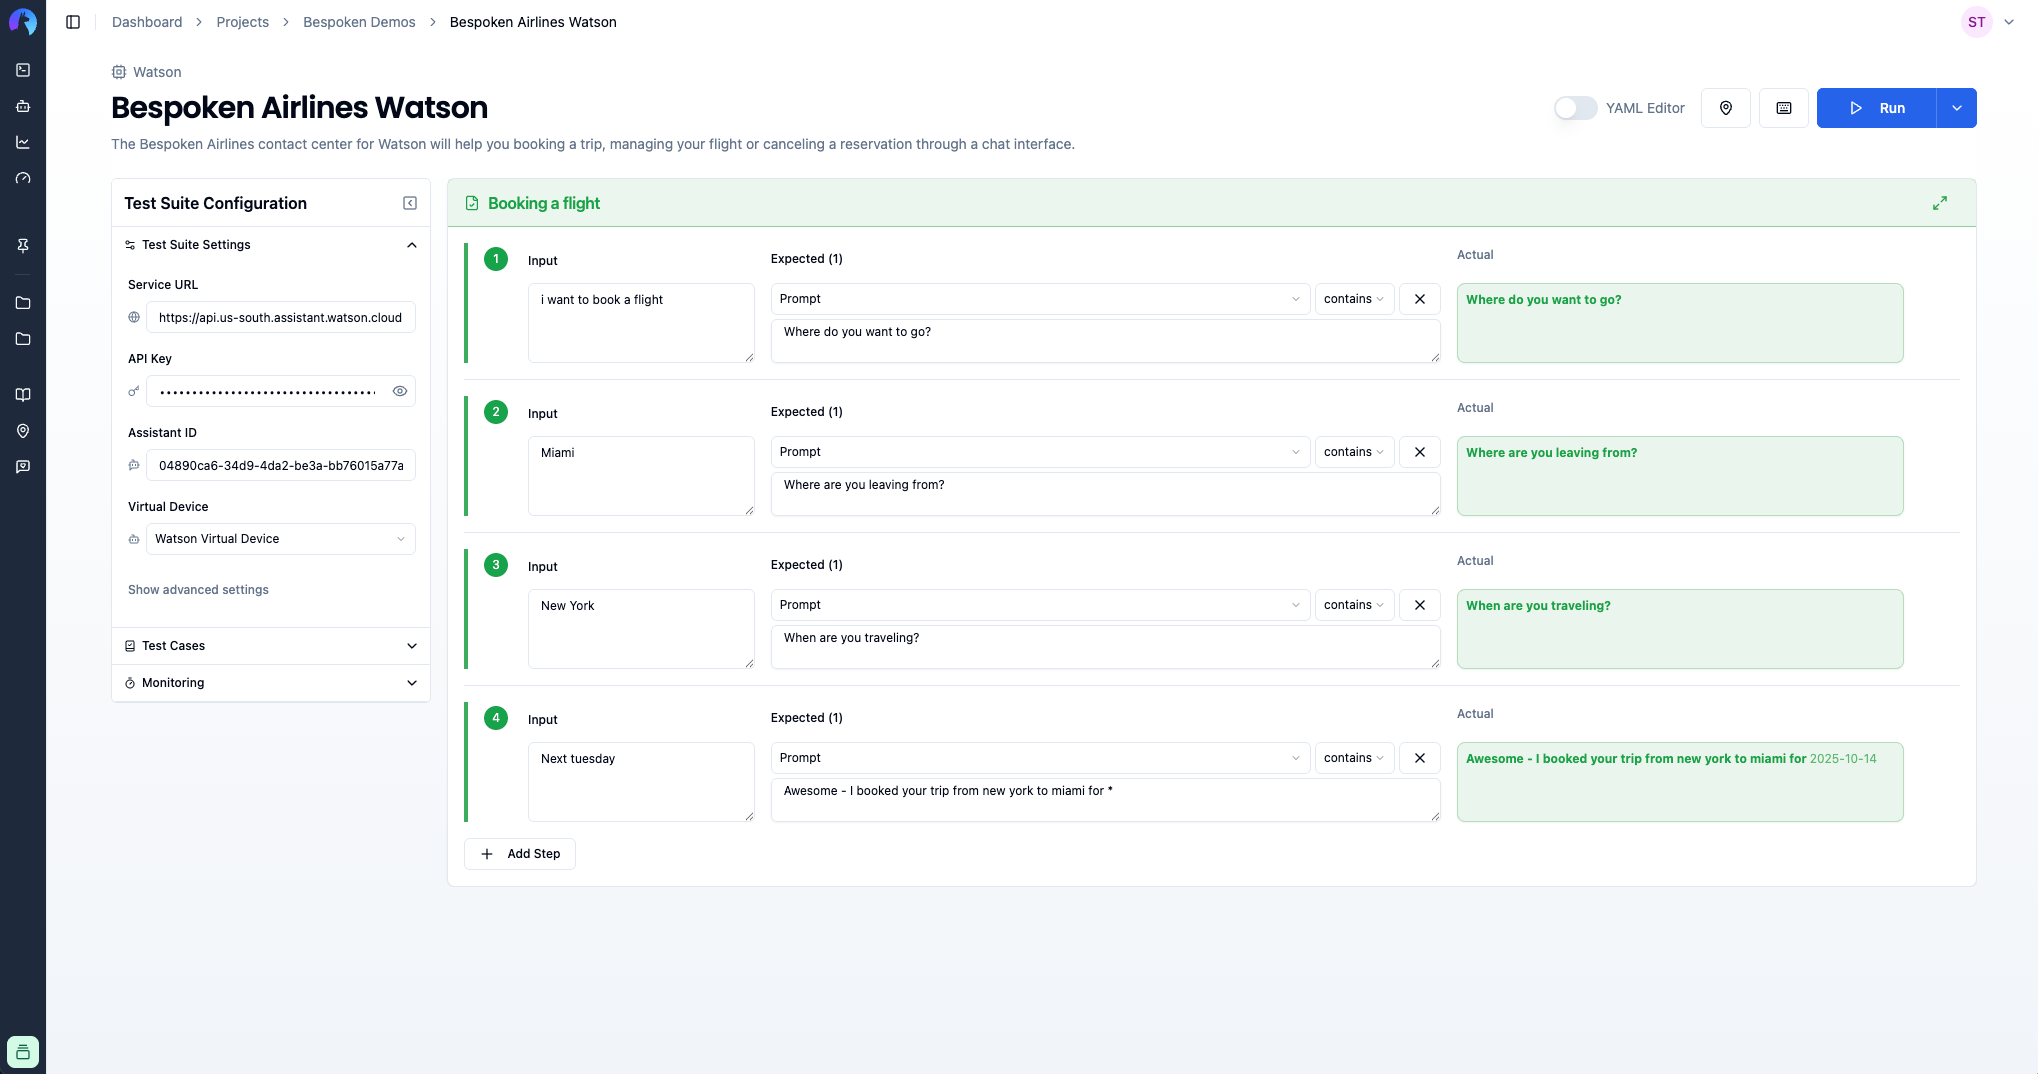This screenshot has height=1074, width=2038.
Task: Open the analytics chart icon in sidebar
Action: 22,142
